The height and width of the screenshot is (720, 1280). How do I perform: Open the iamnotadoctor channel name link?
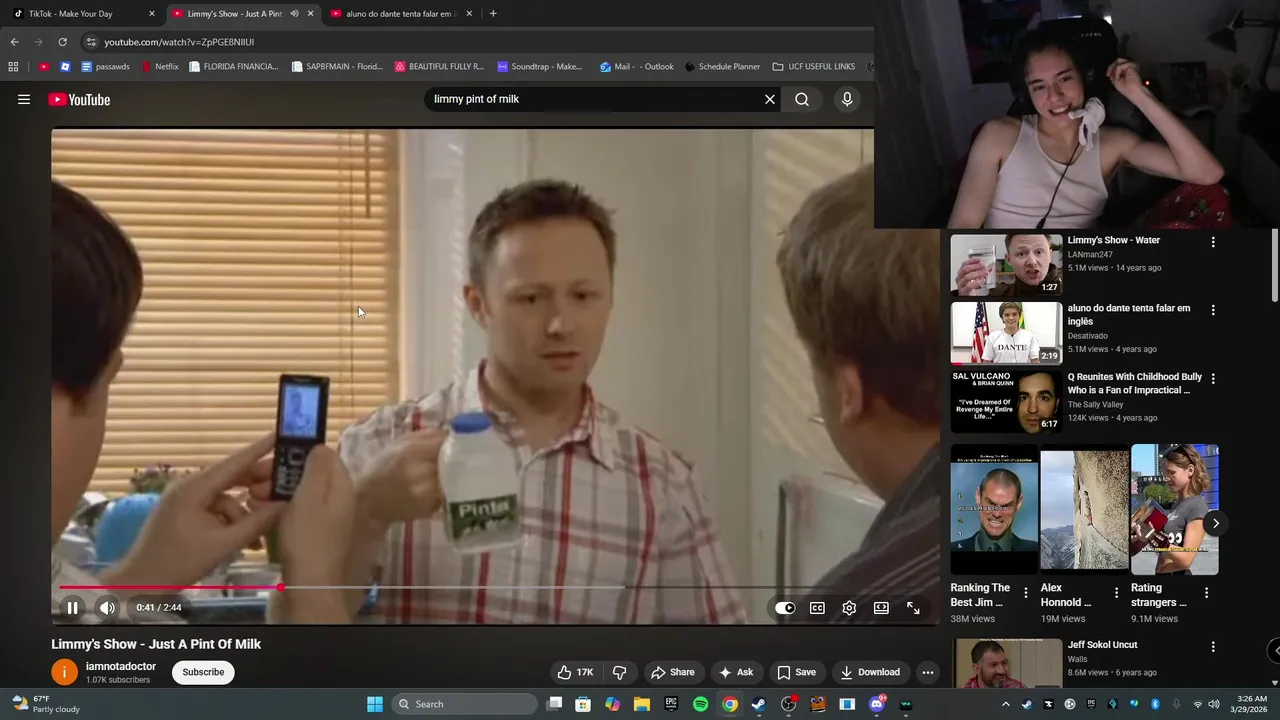(121, 666)
